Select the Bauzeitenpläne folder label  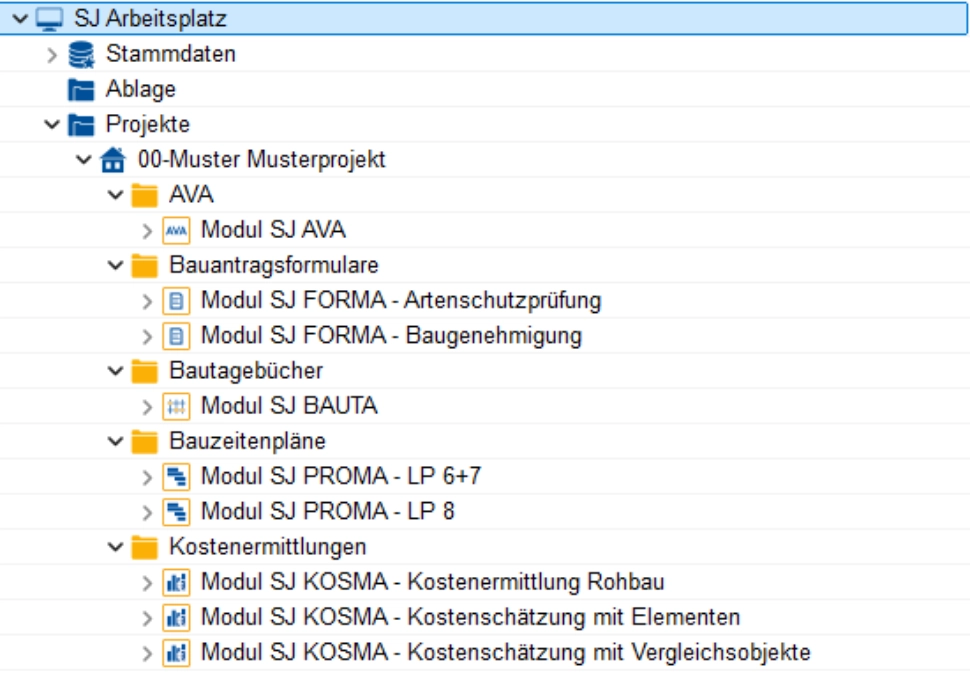click(247, 441)
